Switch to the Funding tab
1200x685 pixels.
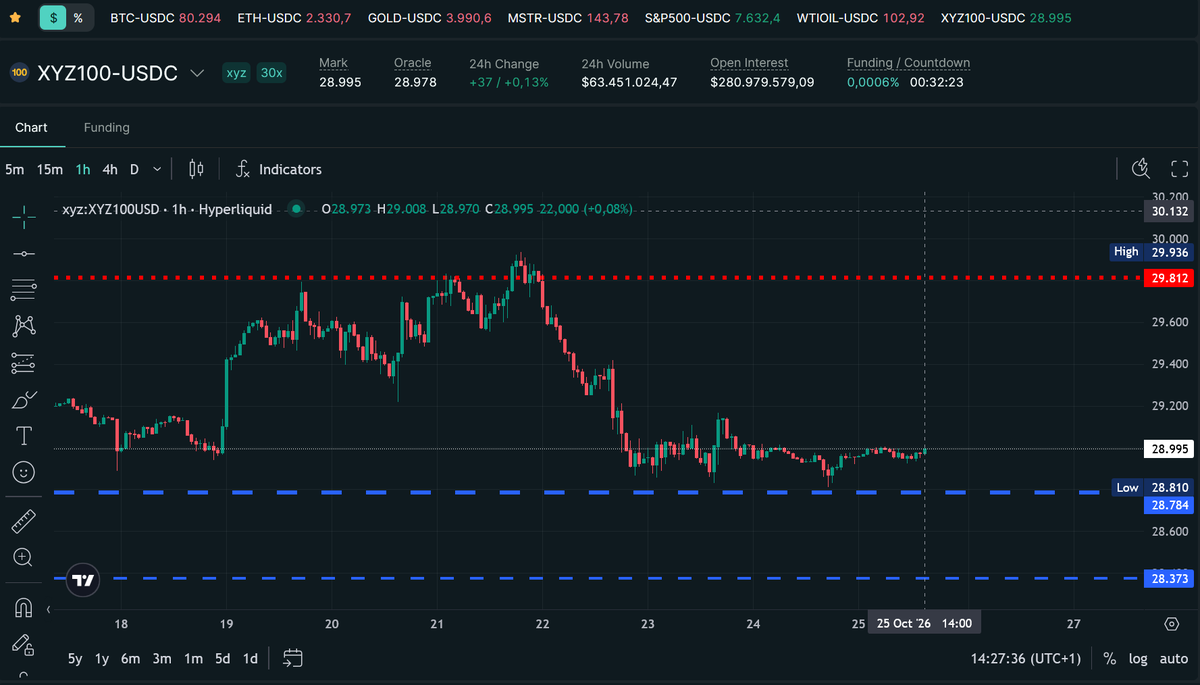pos(107,128)
